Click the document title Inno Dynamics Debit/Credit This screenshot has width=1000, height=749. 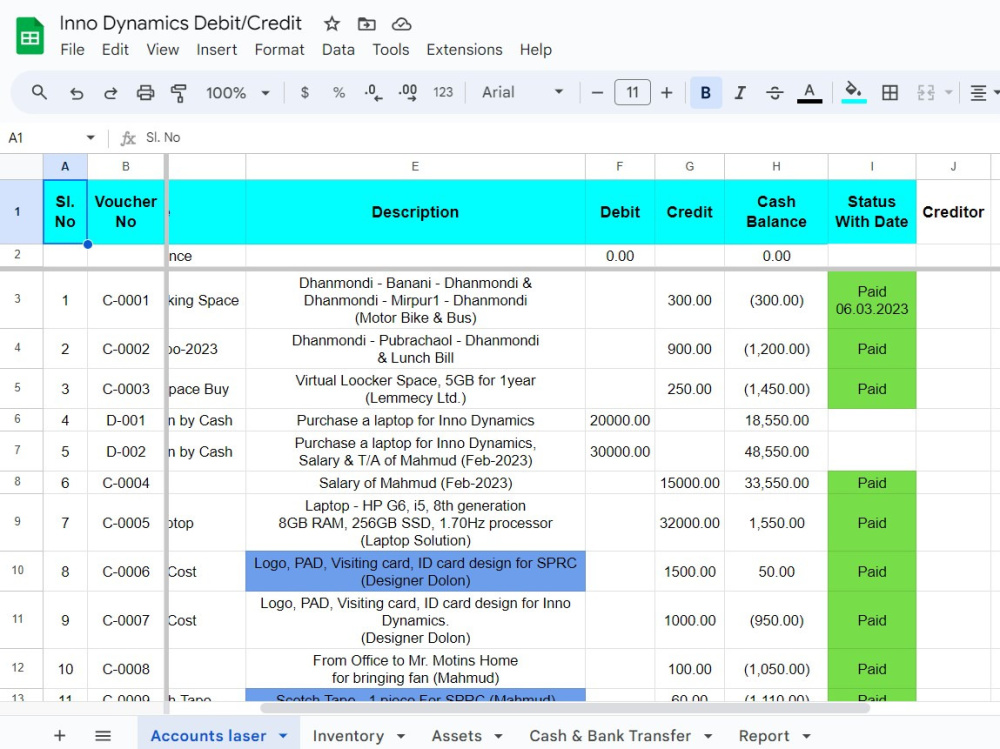(180, 24)
